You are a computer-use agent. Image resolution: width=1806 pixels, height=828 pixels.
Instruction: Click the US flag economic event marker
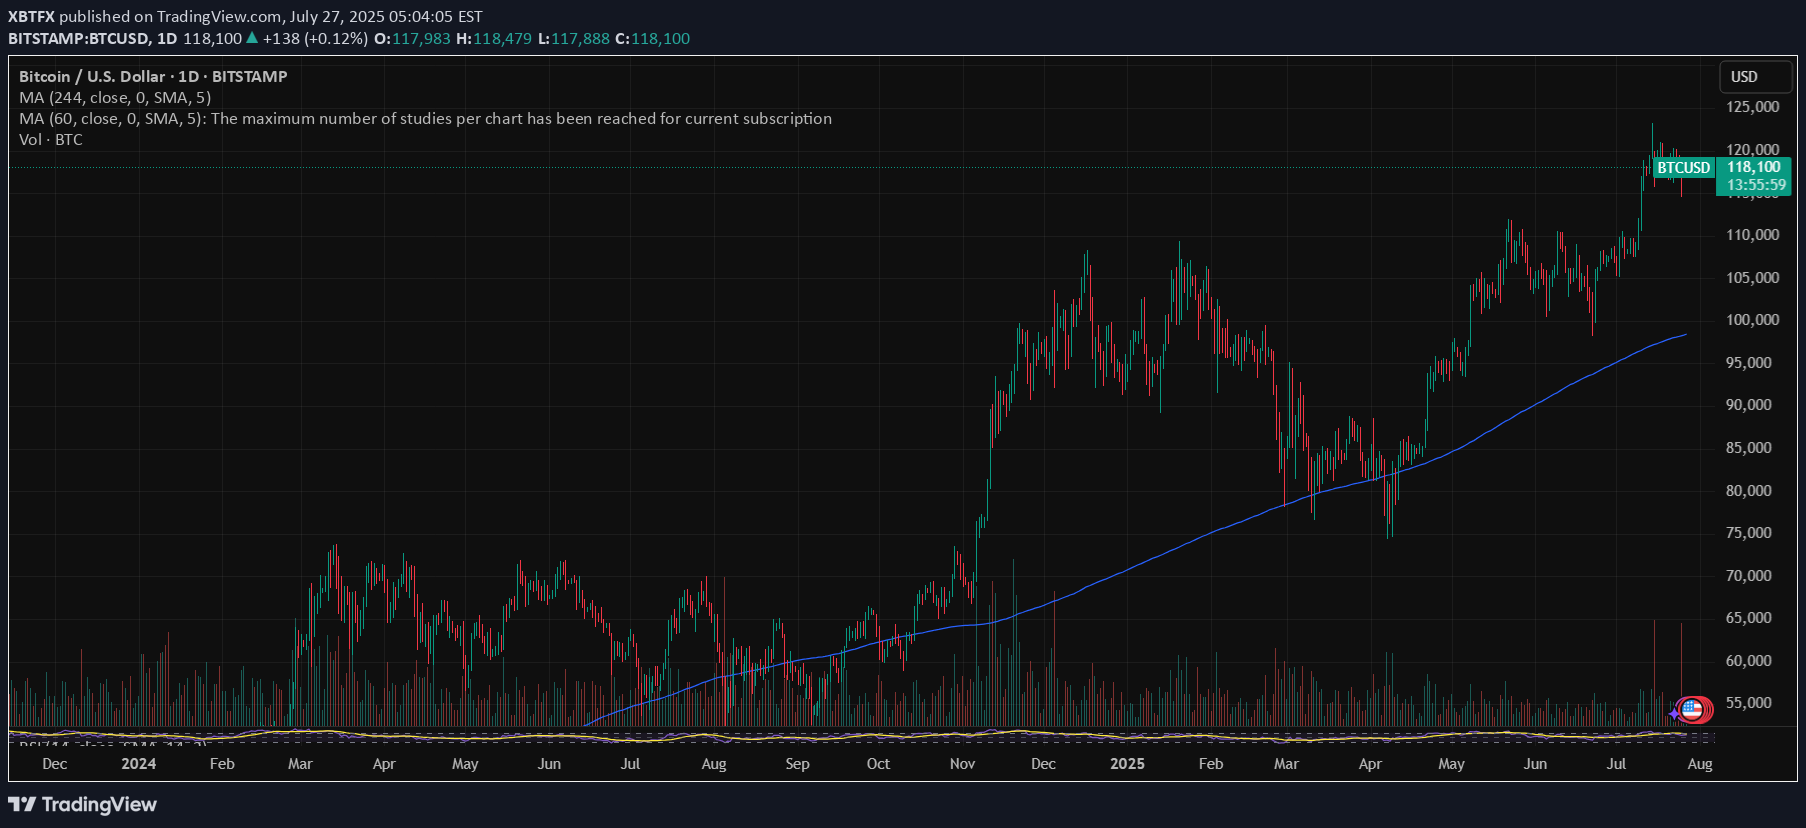coord(1692,710)
